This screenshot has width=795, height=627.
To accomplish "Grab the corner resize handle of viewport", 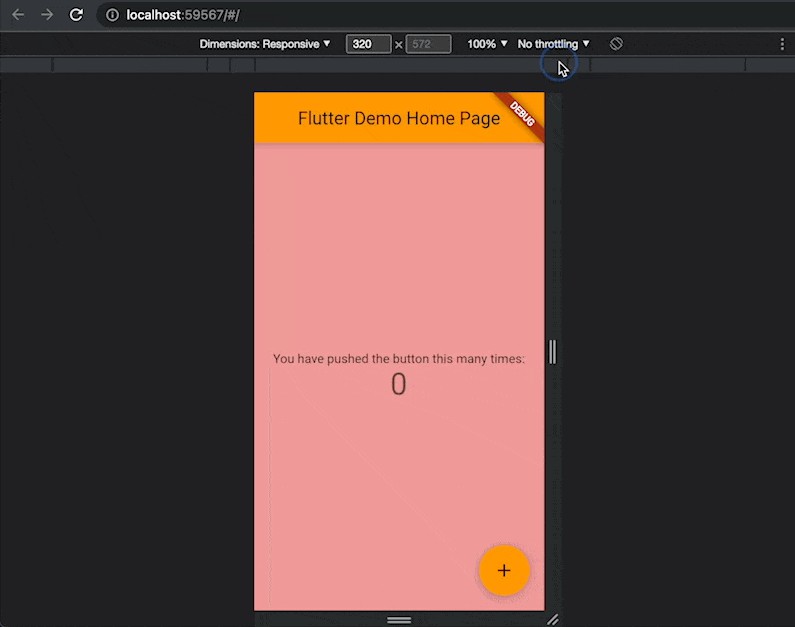I will tap(552, 619).
